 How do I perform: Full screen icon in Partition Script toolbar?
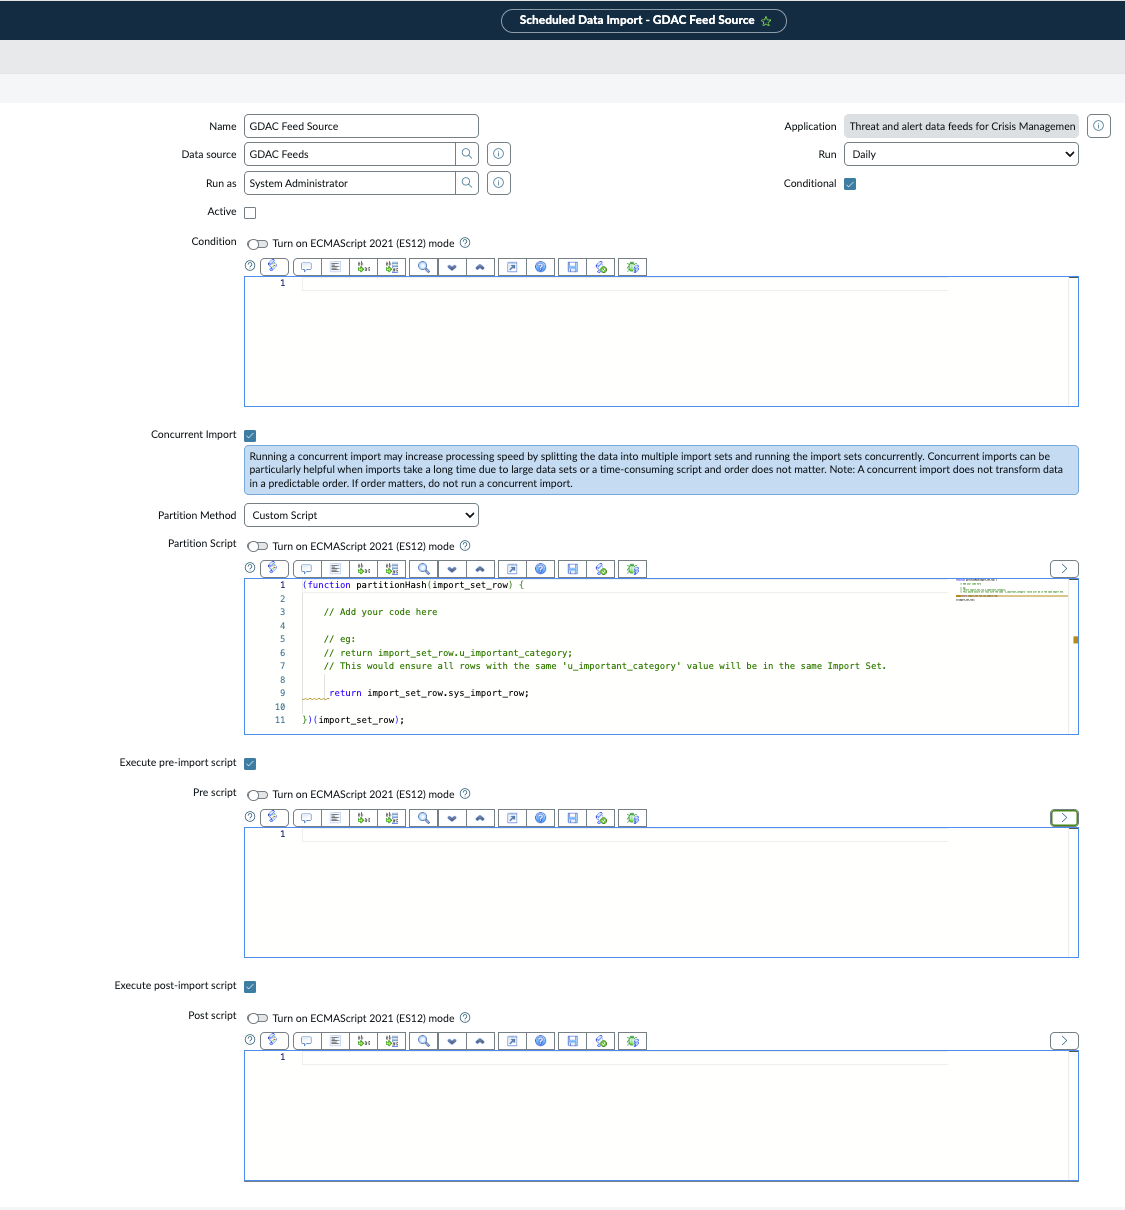pos(512,569)
